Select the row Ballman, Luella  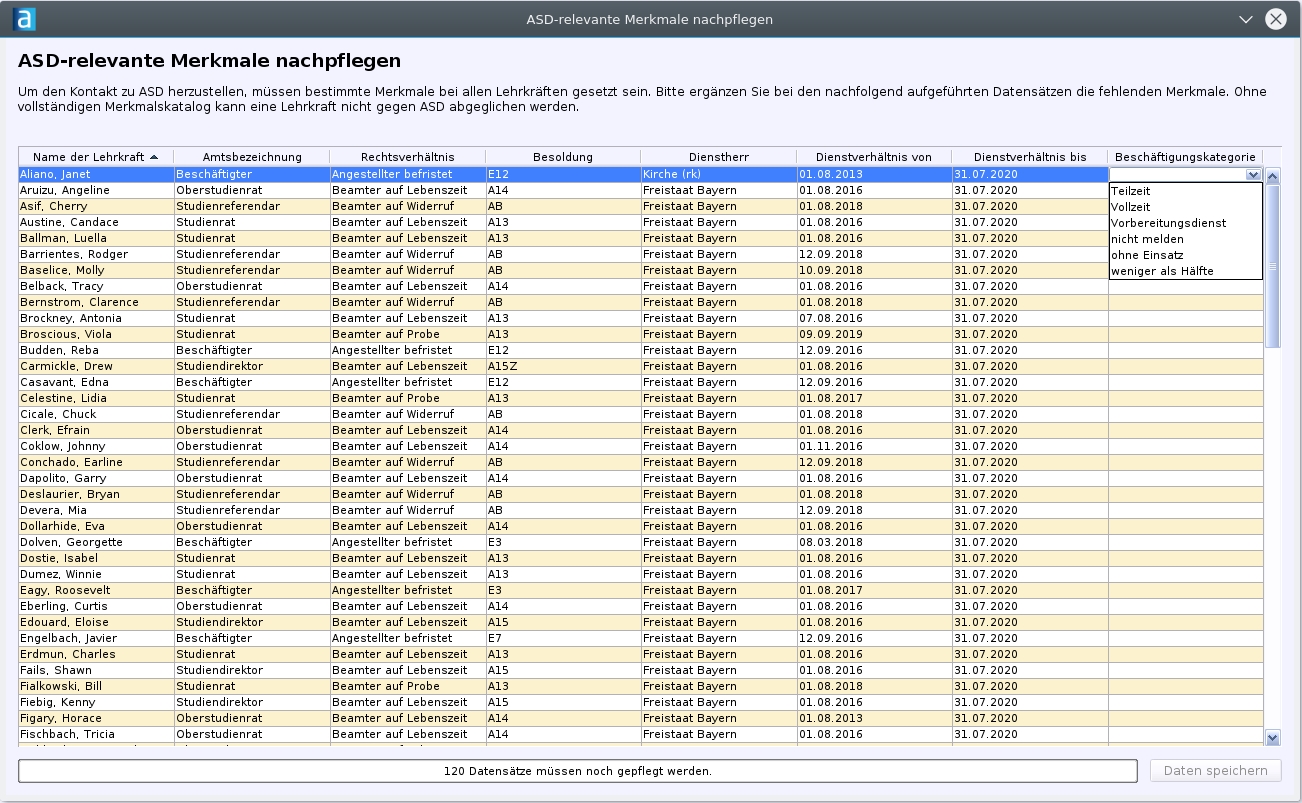point(641,238)
